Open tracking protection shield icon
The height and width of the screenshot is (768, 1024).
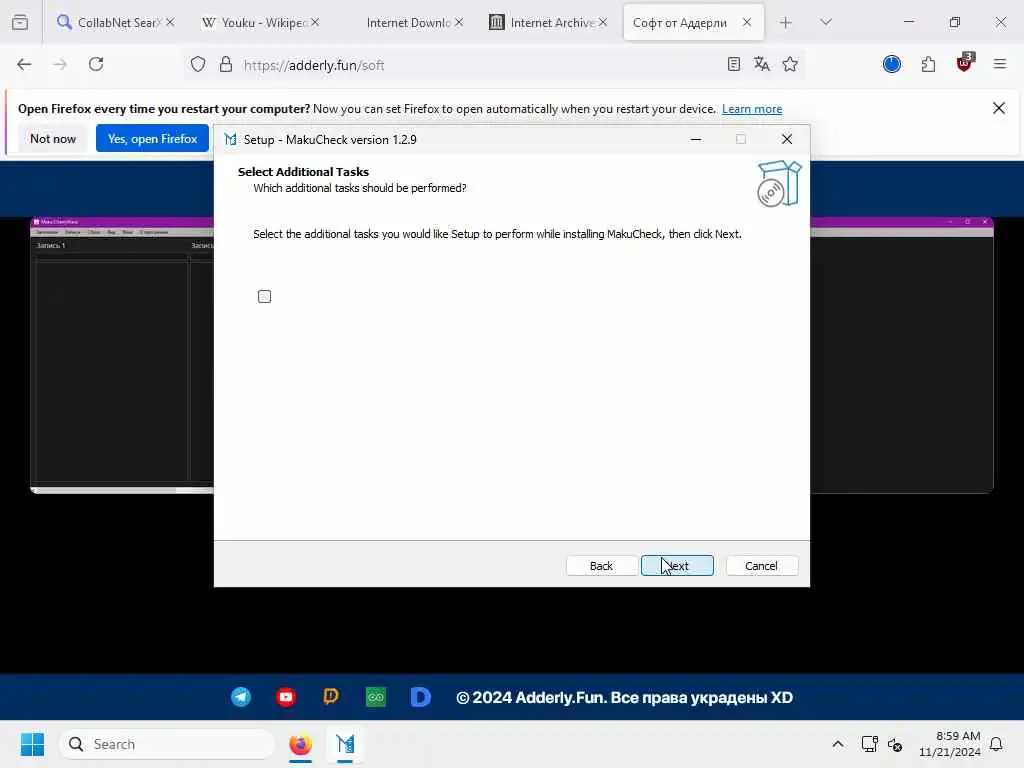[x=198, y=64]
